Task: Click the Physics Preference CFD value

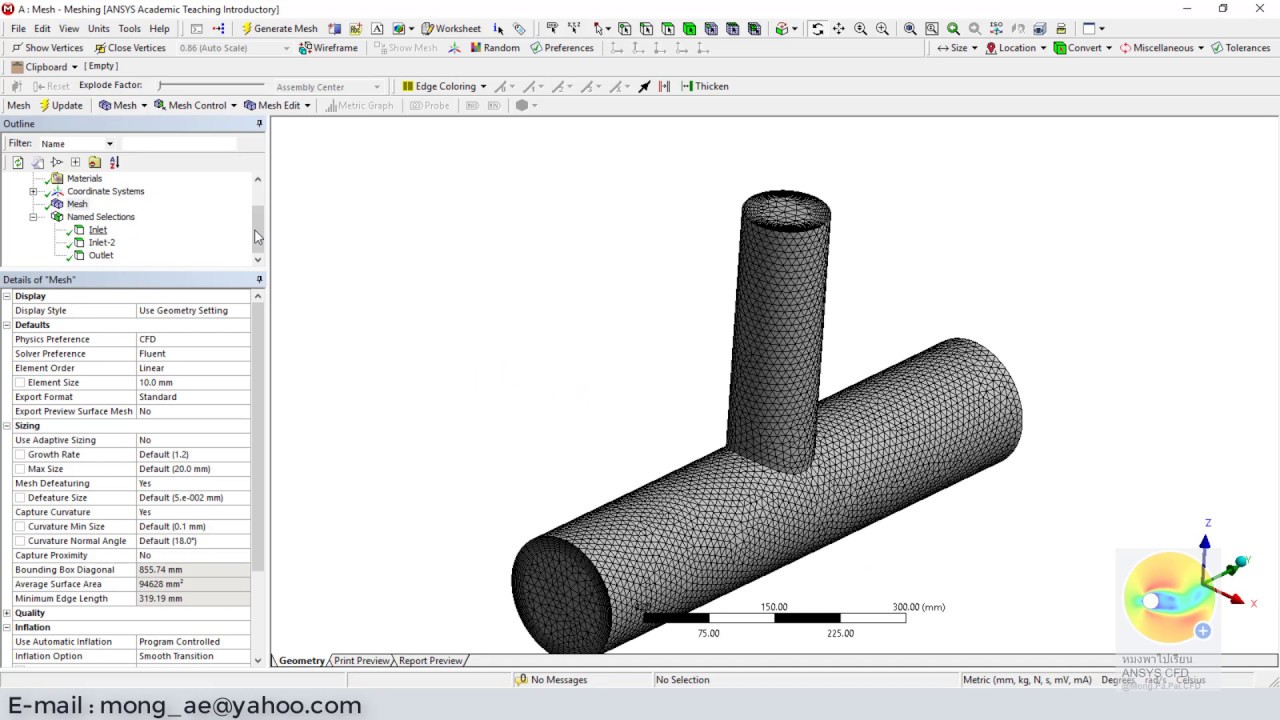Action: (x=193, y=340)
